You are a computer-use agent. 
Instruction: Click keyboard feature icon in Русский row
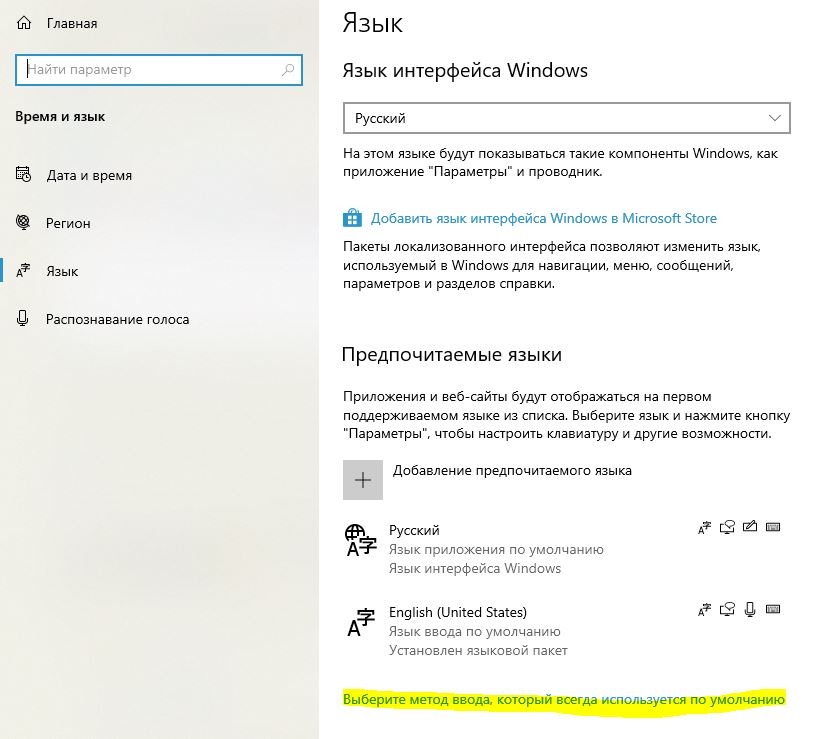(x=773, y=527)
